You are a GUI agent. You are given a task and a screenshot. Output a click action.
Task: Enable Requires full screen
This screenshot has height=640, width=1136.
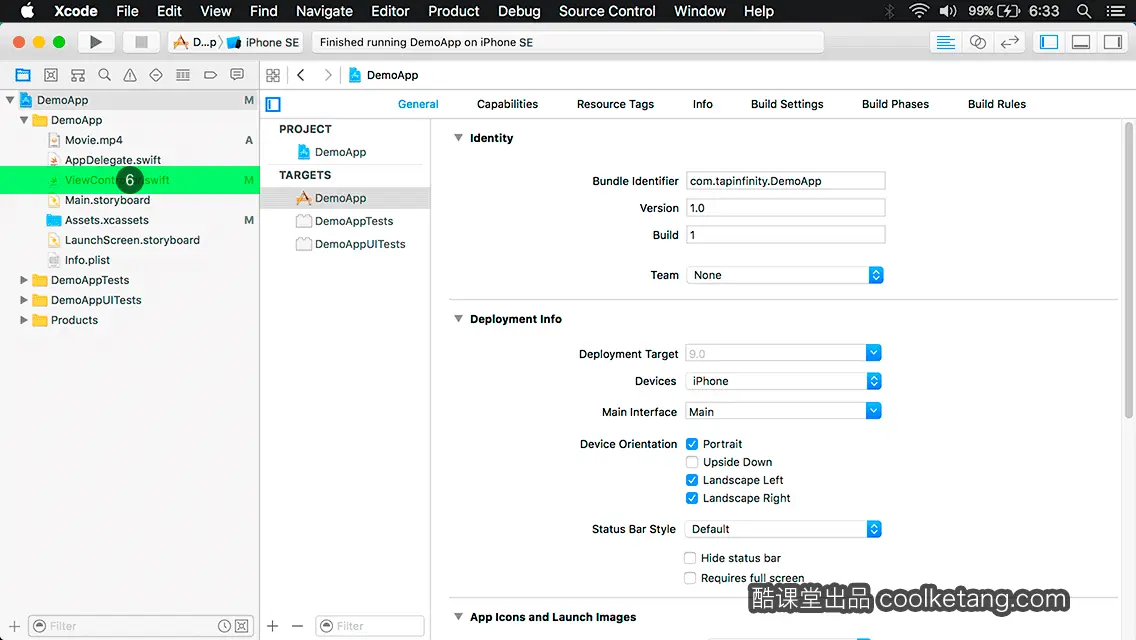[690, 578]
